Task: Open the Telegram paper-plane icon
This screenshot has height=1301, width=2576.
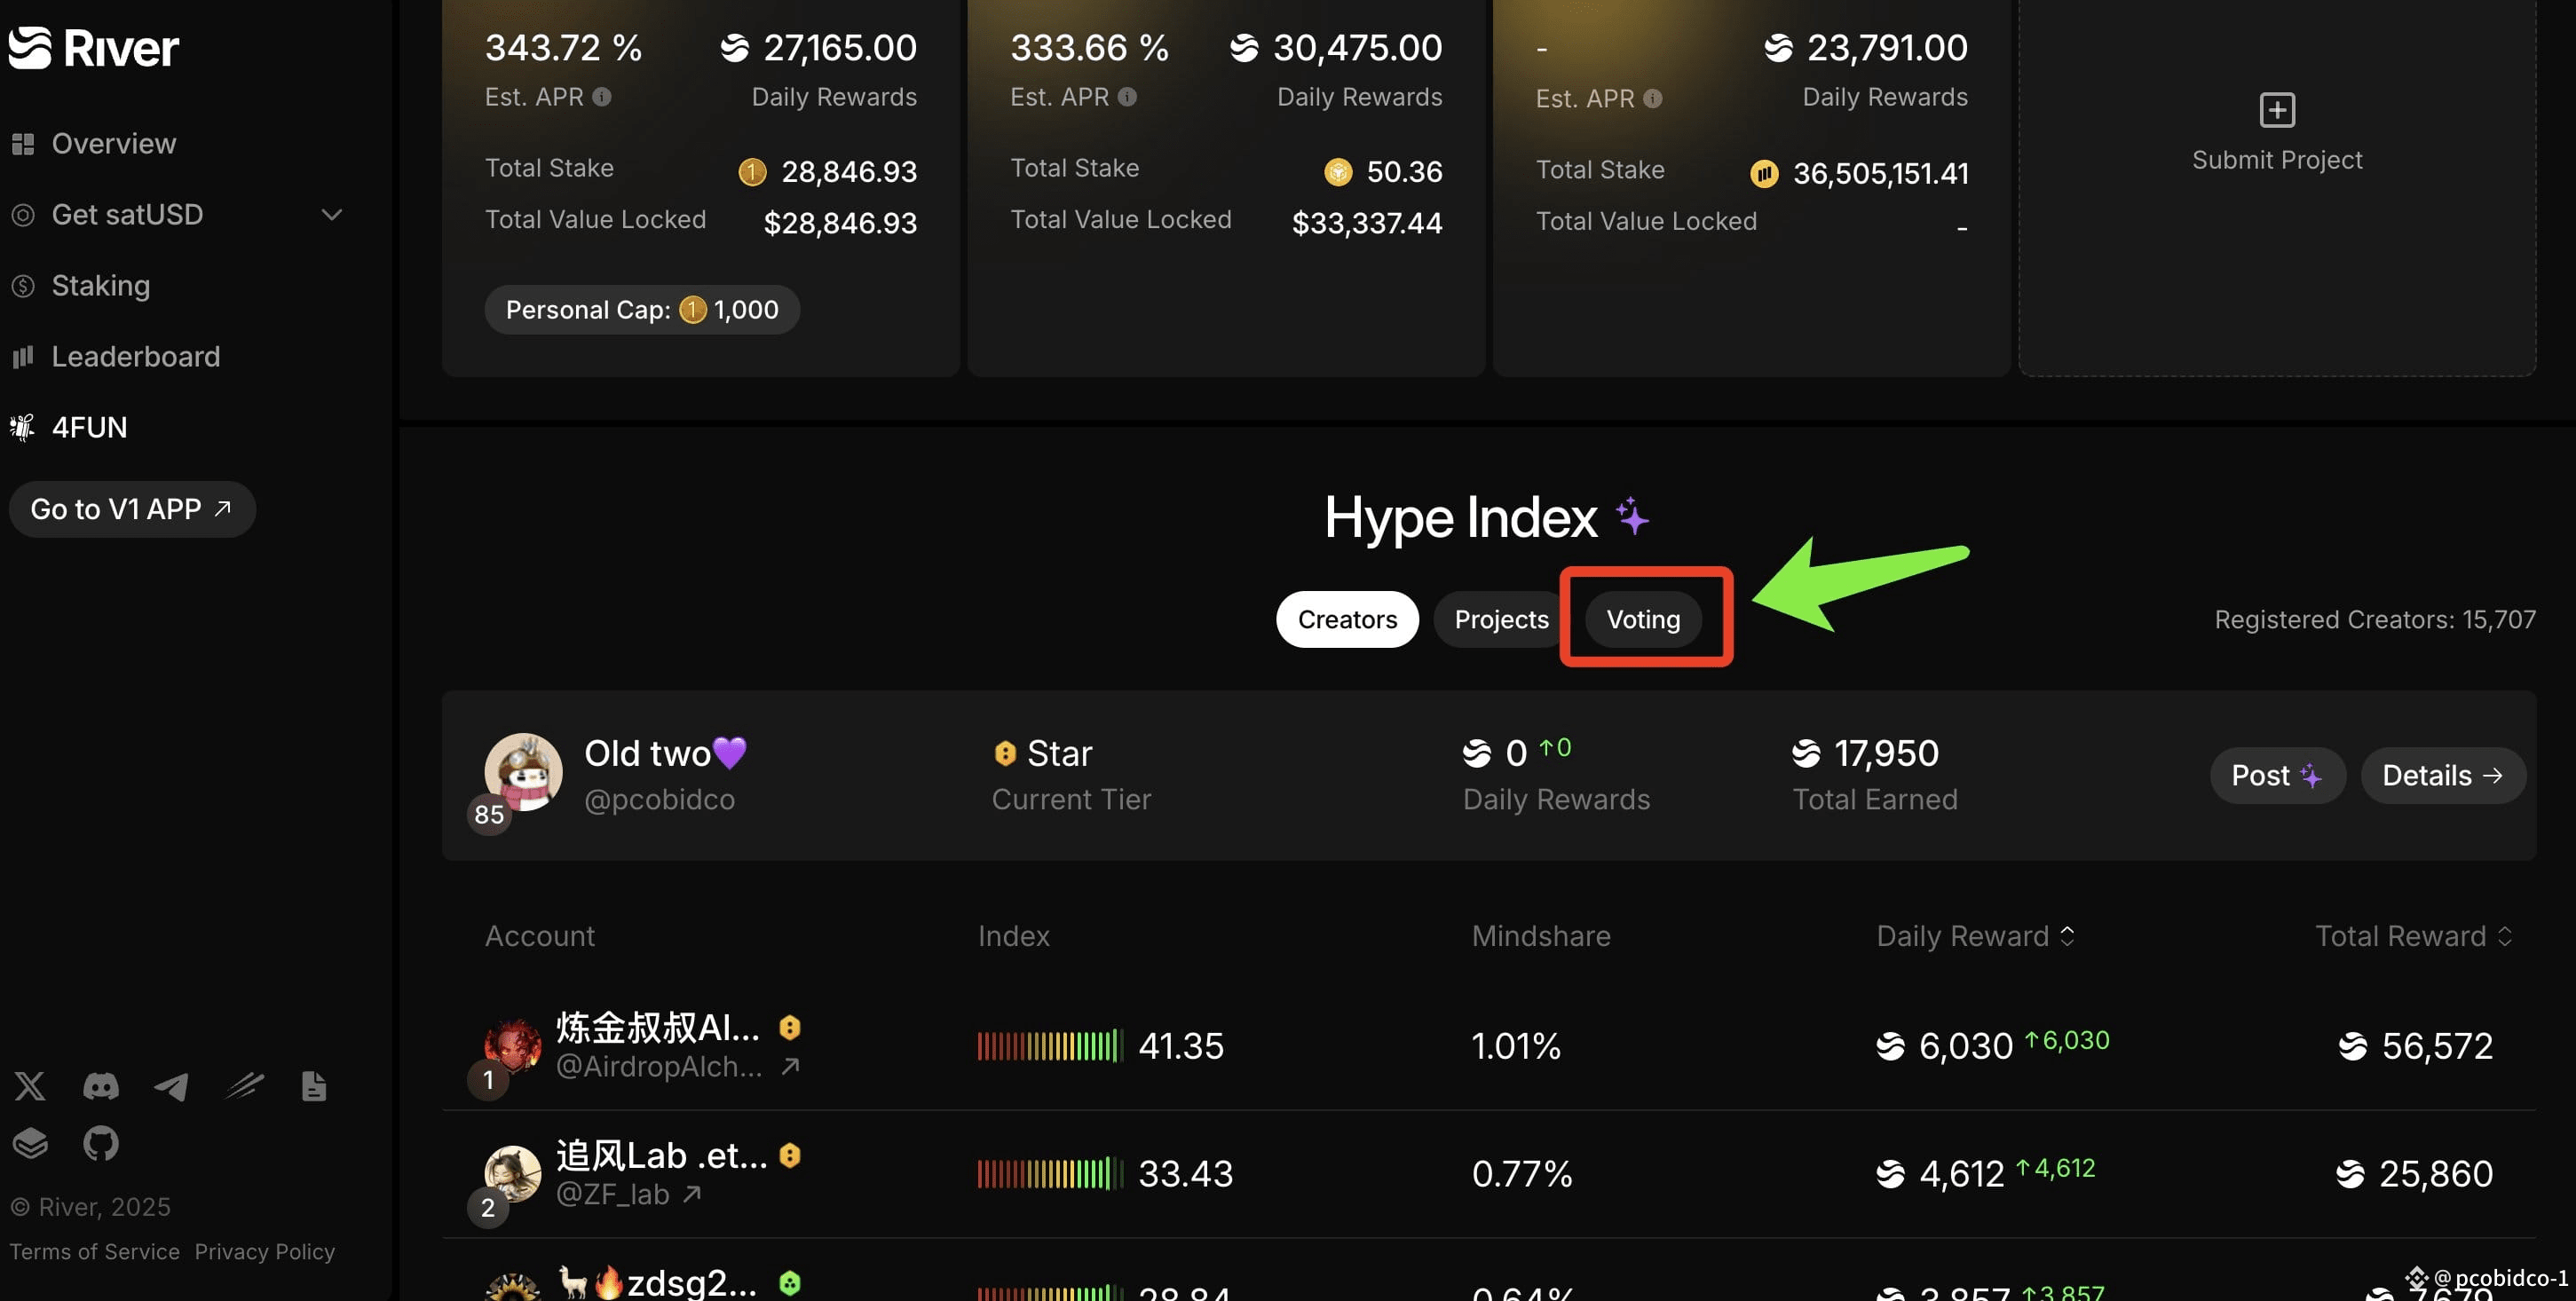Action: [x=171, y=1086]
